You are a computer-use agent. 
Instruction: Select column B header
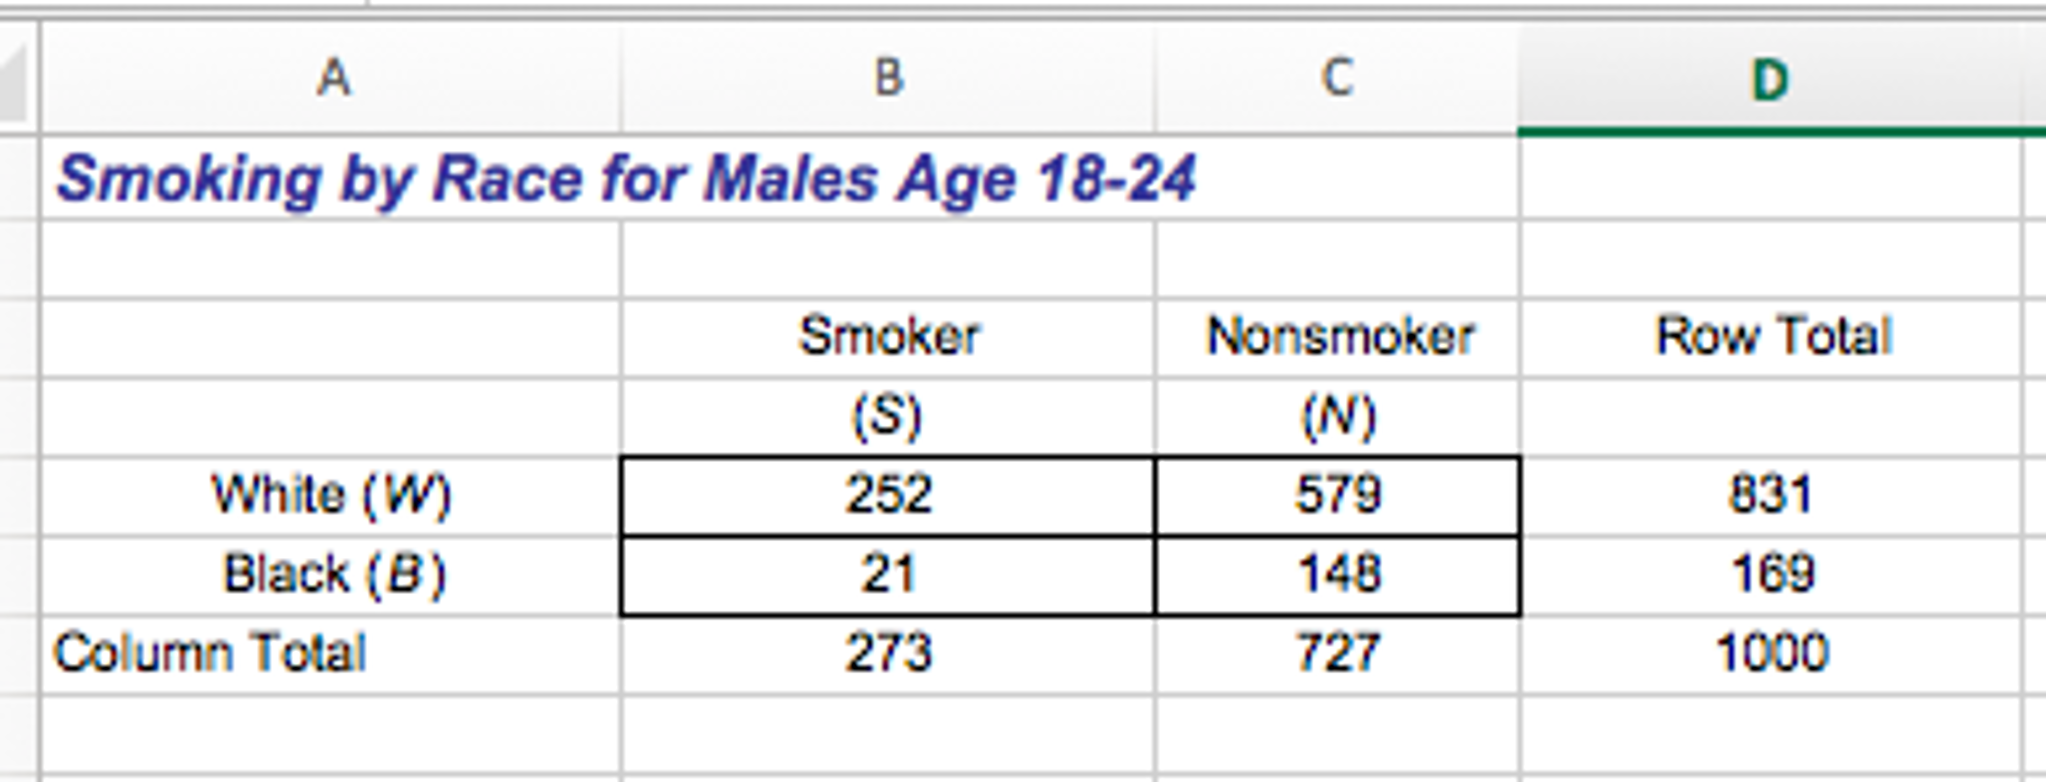tap(888, 77)
